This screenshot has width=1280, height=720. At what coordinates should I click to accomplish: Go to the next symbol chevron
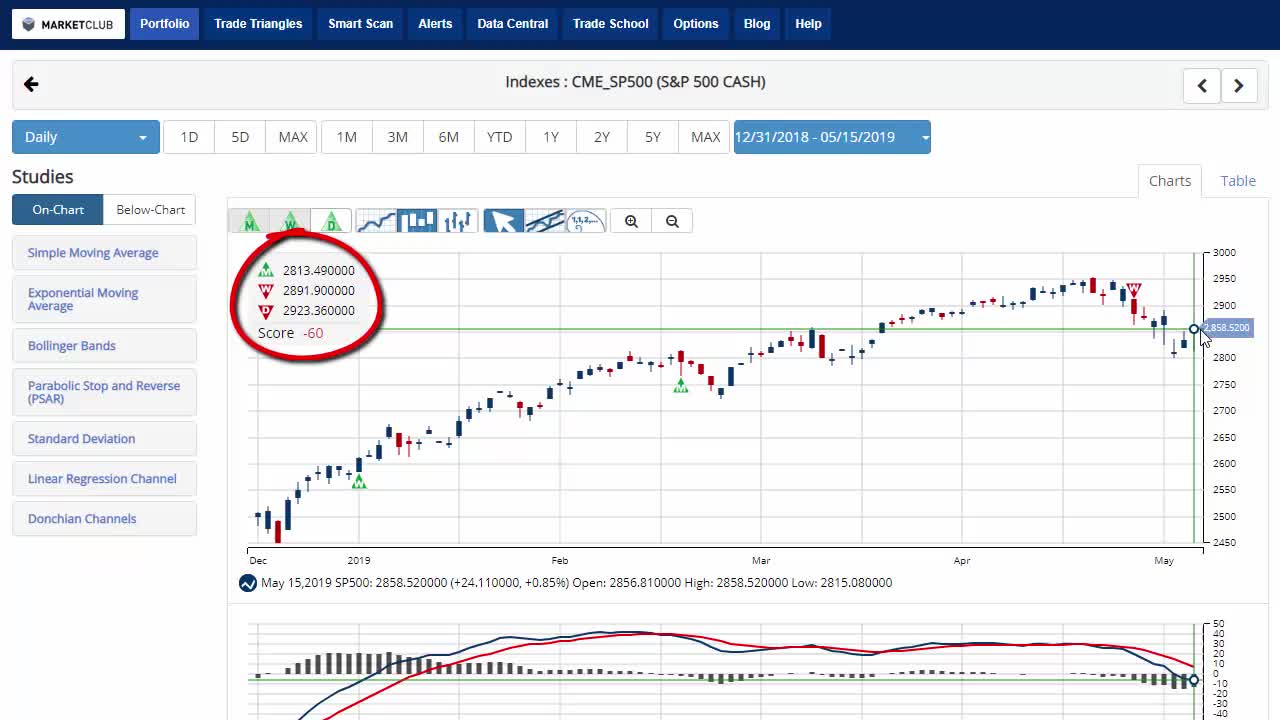point(1239,85)
